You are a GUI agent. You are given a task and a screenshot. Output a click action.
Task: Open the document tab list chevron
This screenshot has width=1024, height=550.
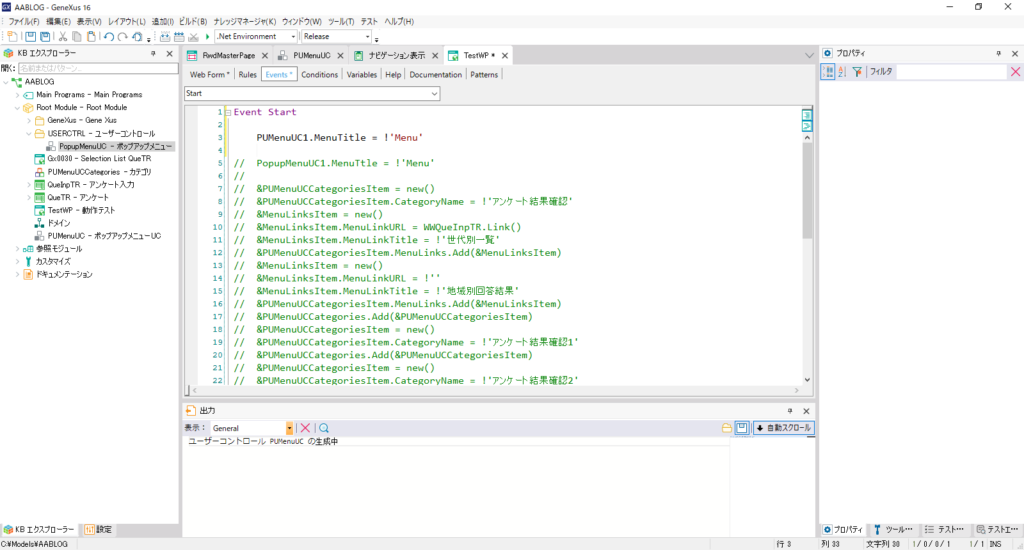[x=809, y=56]
